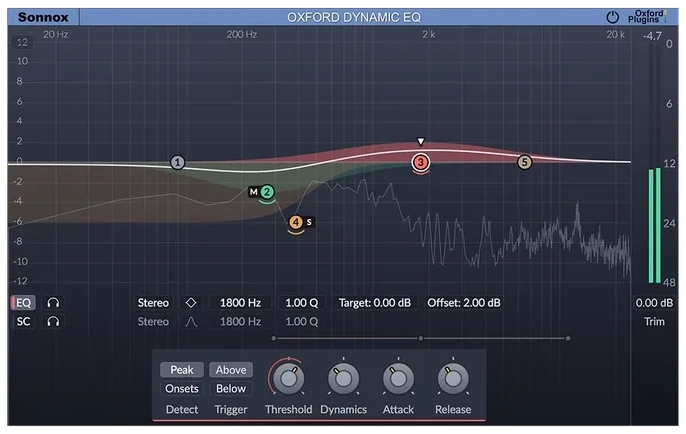Select EQ band node 1
Image resolution: width=686 pixels, height=434 pixels.
pos(178,162)
